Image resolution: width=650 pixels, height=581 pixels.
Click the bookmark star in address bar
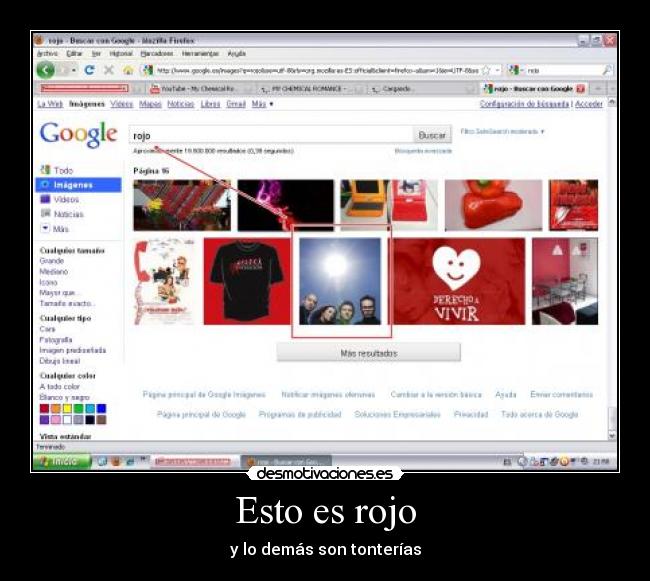pos(486,70)
